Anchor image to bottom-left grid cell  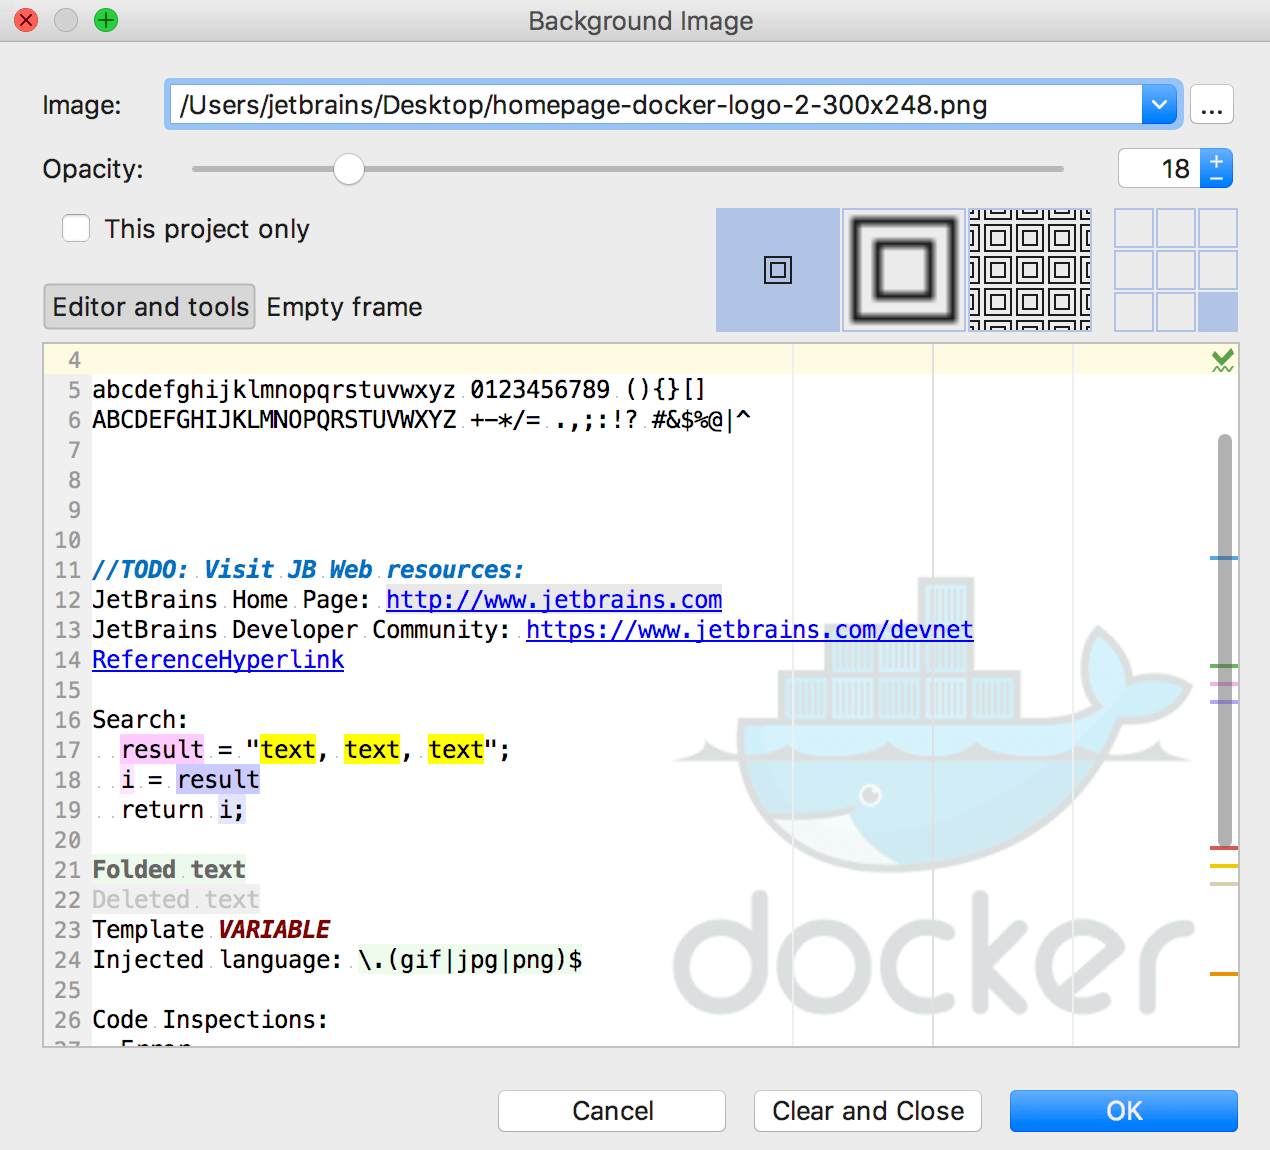pos(1134,312)
